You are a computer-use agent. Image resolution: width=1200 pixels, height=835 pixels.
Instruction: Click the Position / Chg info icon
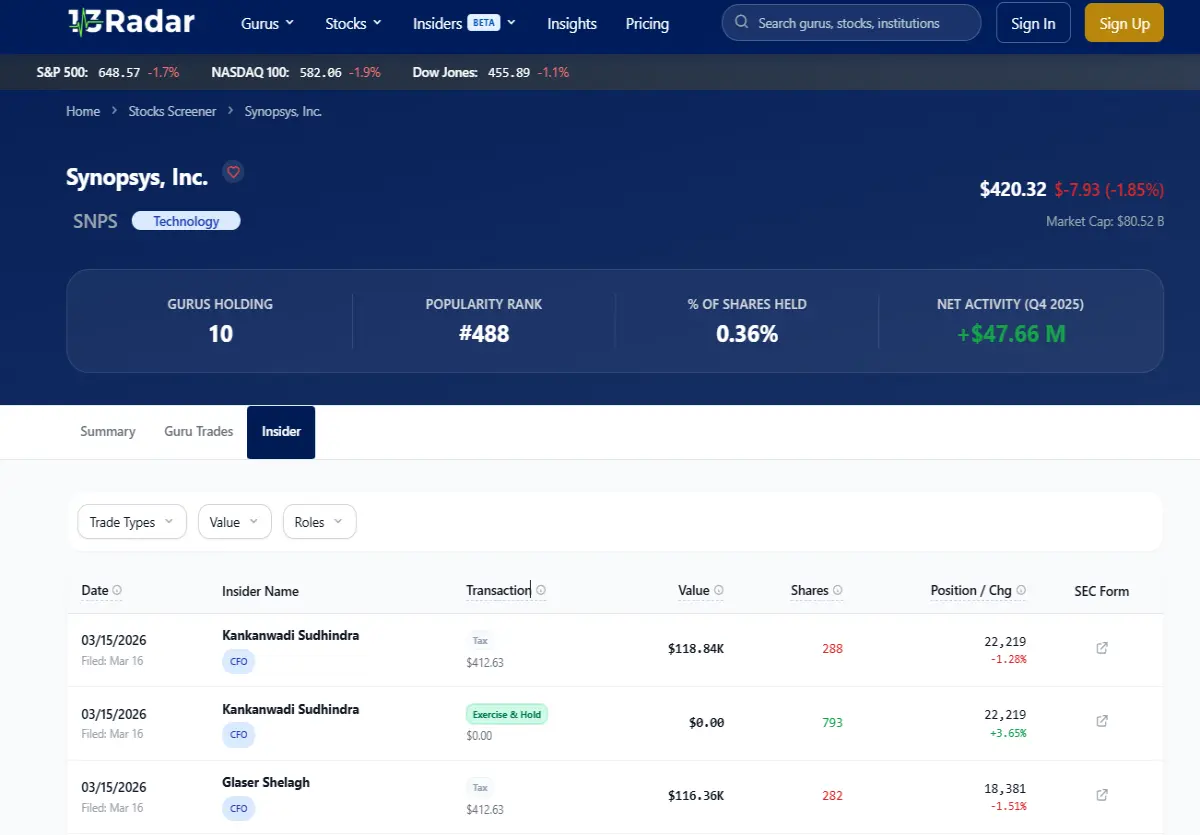click(1021, 590)
